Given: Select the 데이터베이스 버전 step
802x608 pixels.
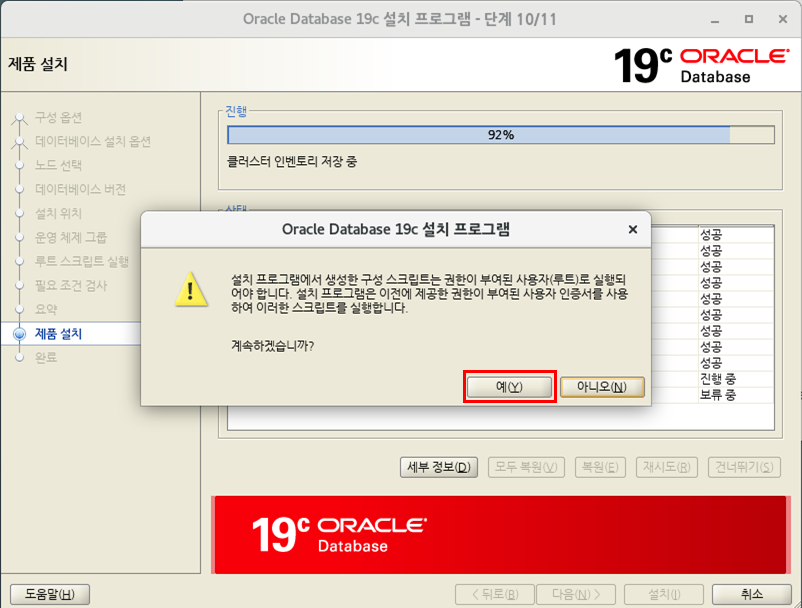Looking at the screenshot, I should 80,190.
